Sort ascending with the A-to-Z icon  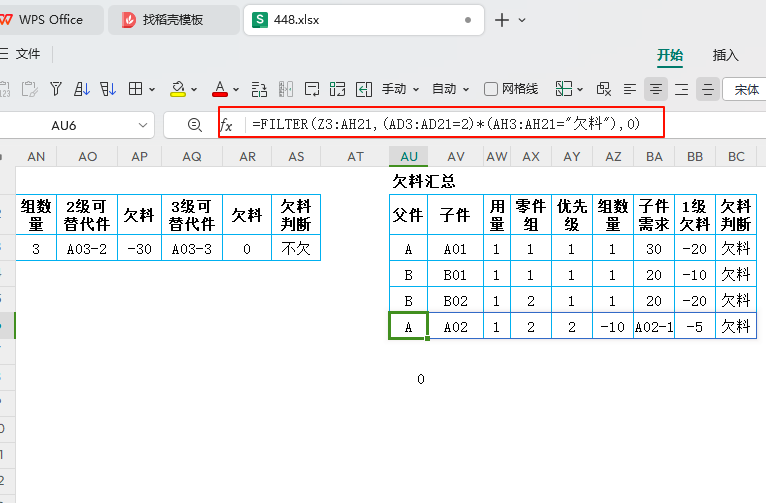click(x=82, y=89)
